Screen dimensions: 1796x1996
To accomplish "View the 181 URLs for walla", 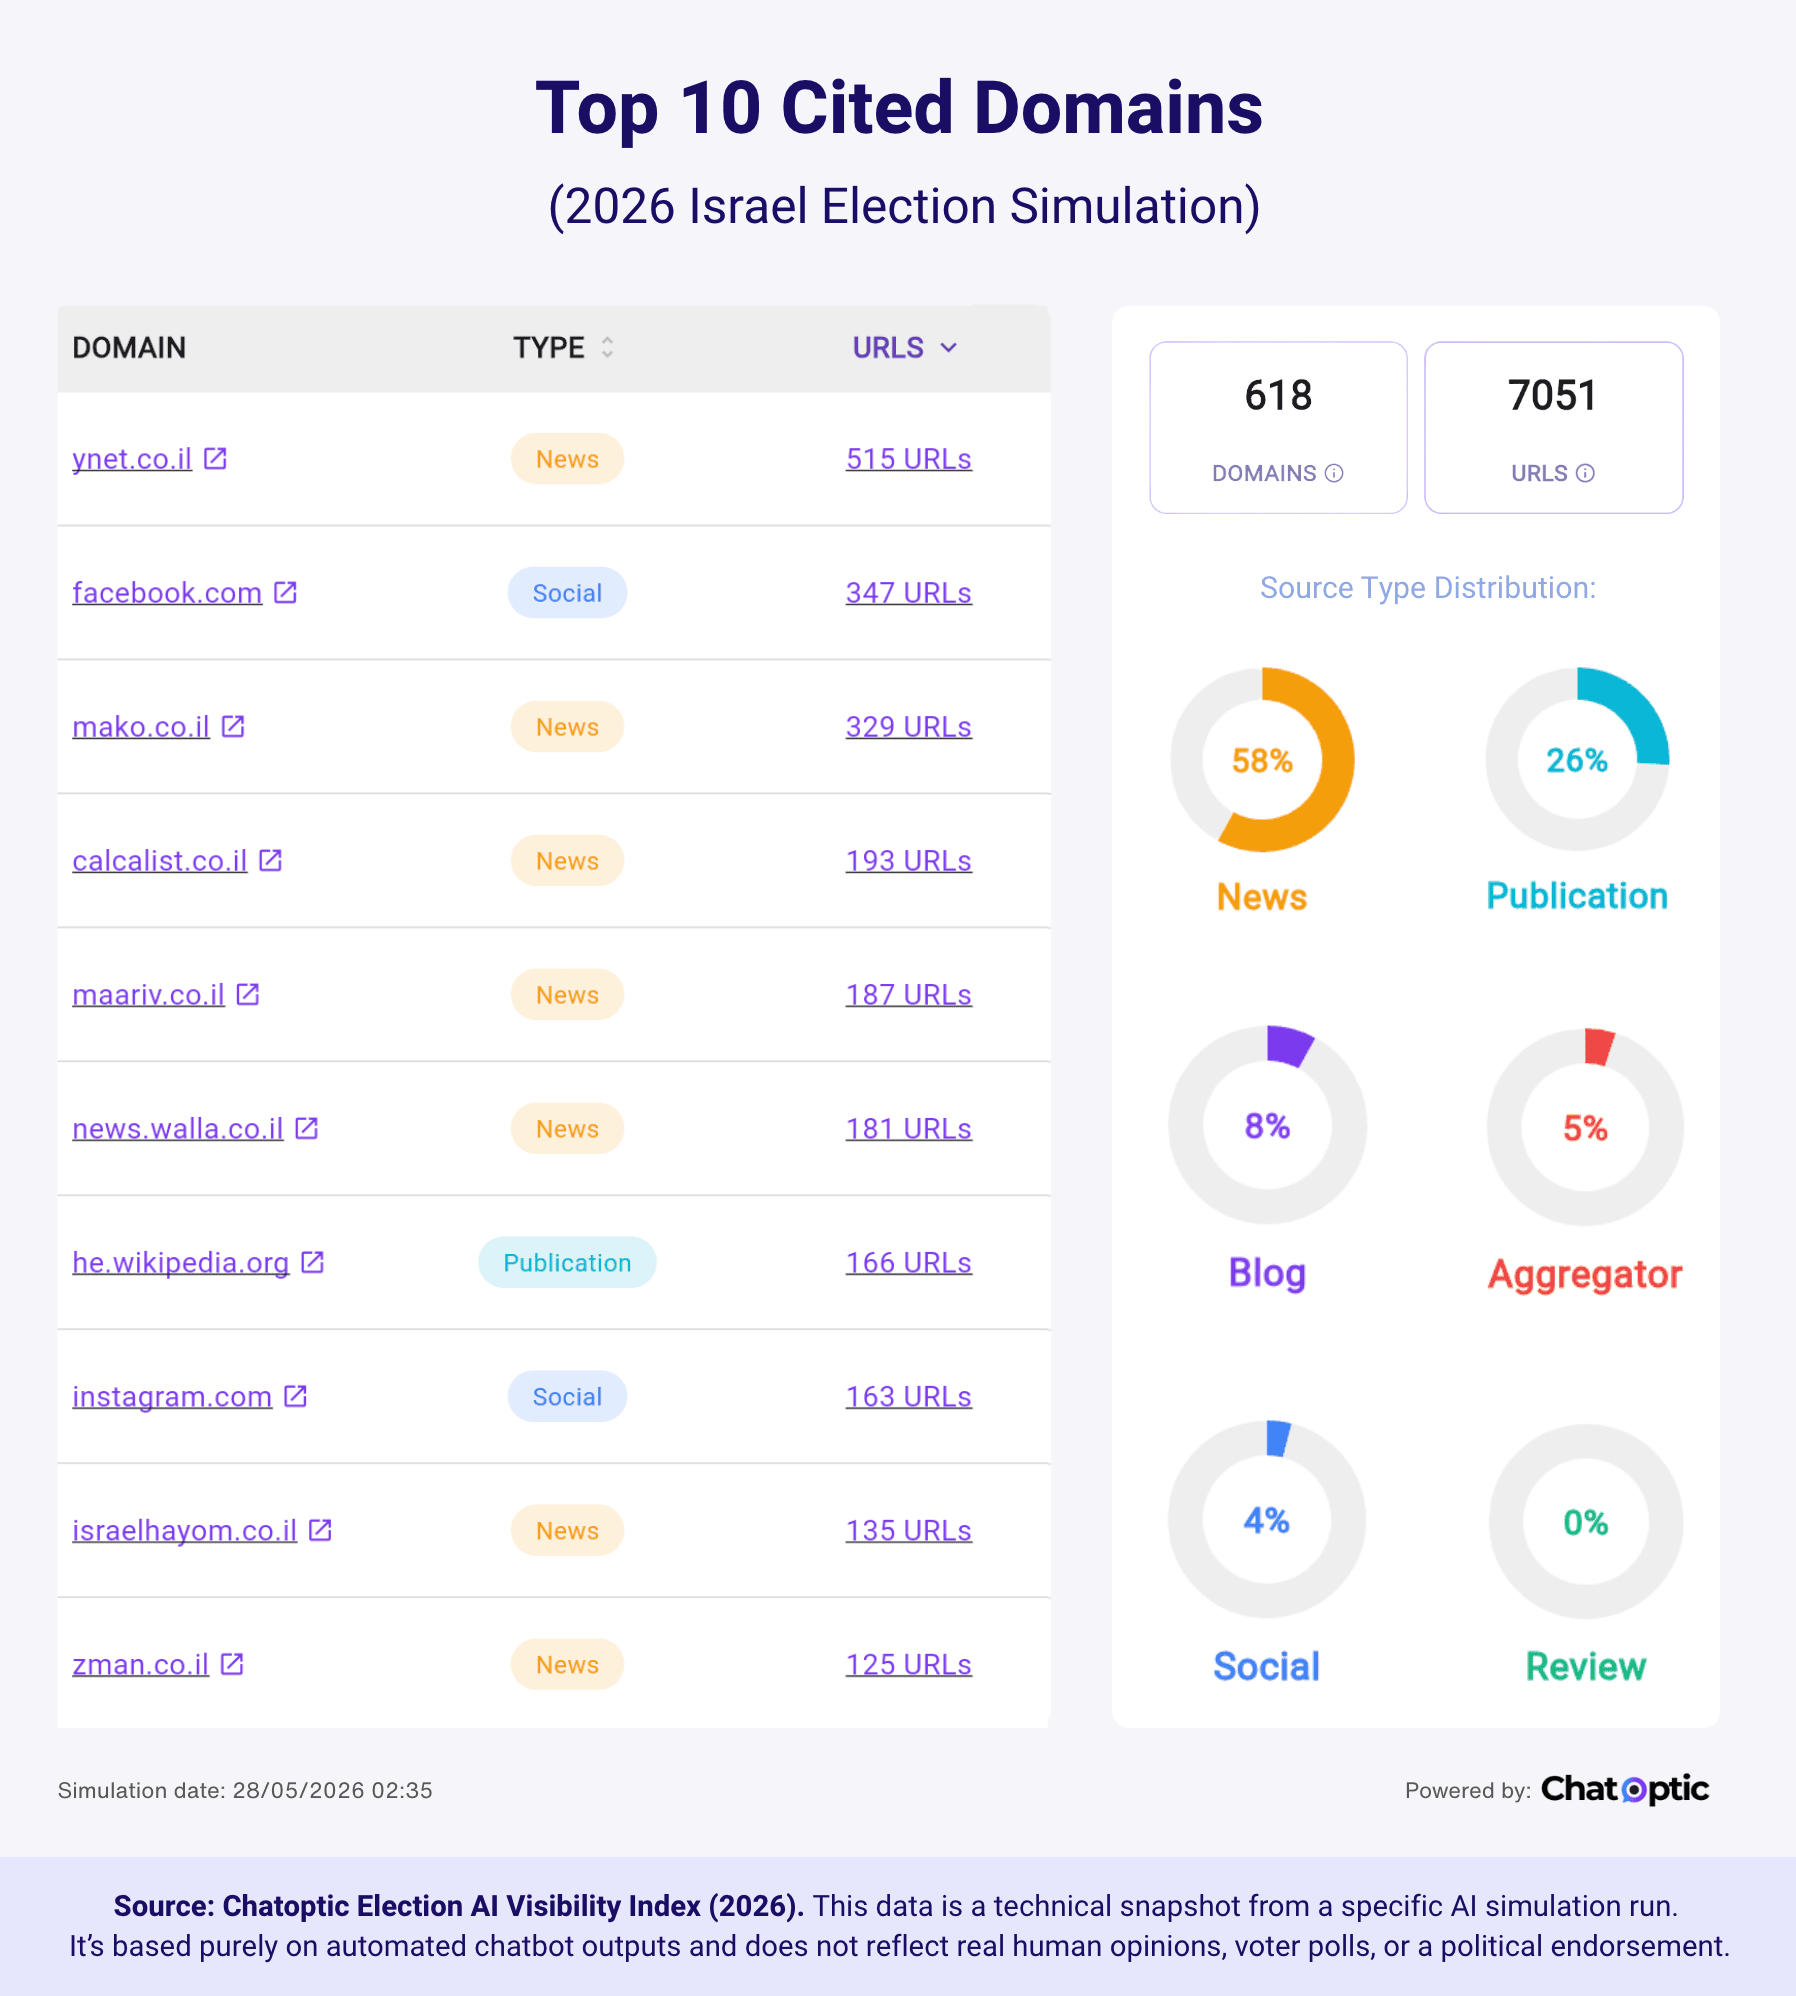I will click(909, 1129).
